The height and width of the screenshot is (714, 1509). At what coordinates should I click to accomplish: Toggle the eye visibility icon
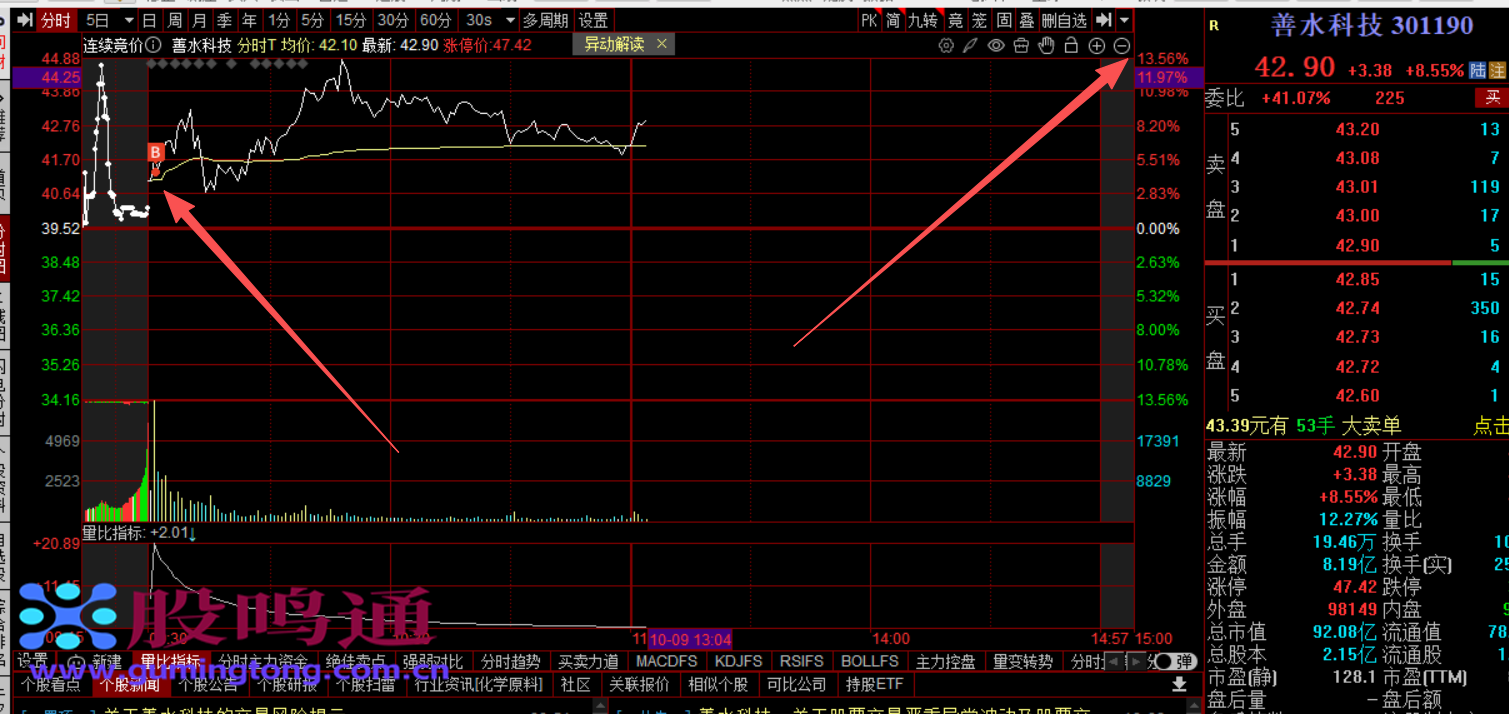click(996, 45)
